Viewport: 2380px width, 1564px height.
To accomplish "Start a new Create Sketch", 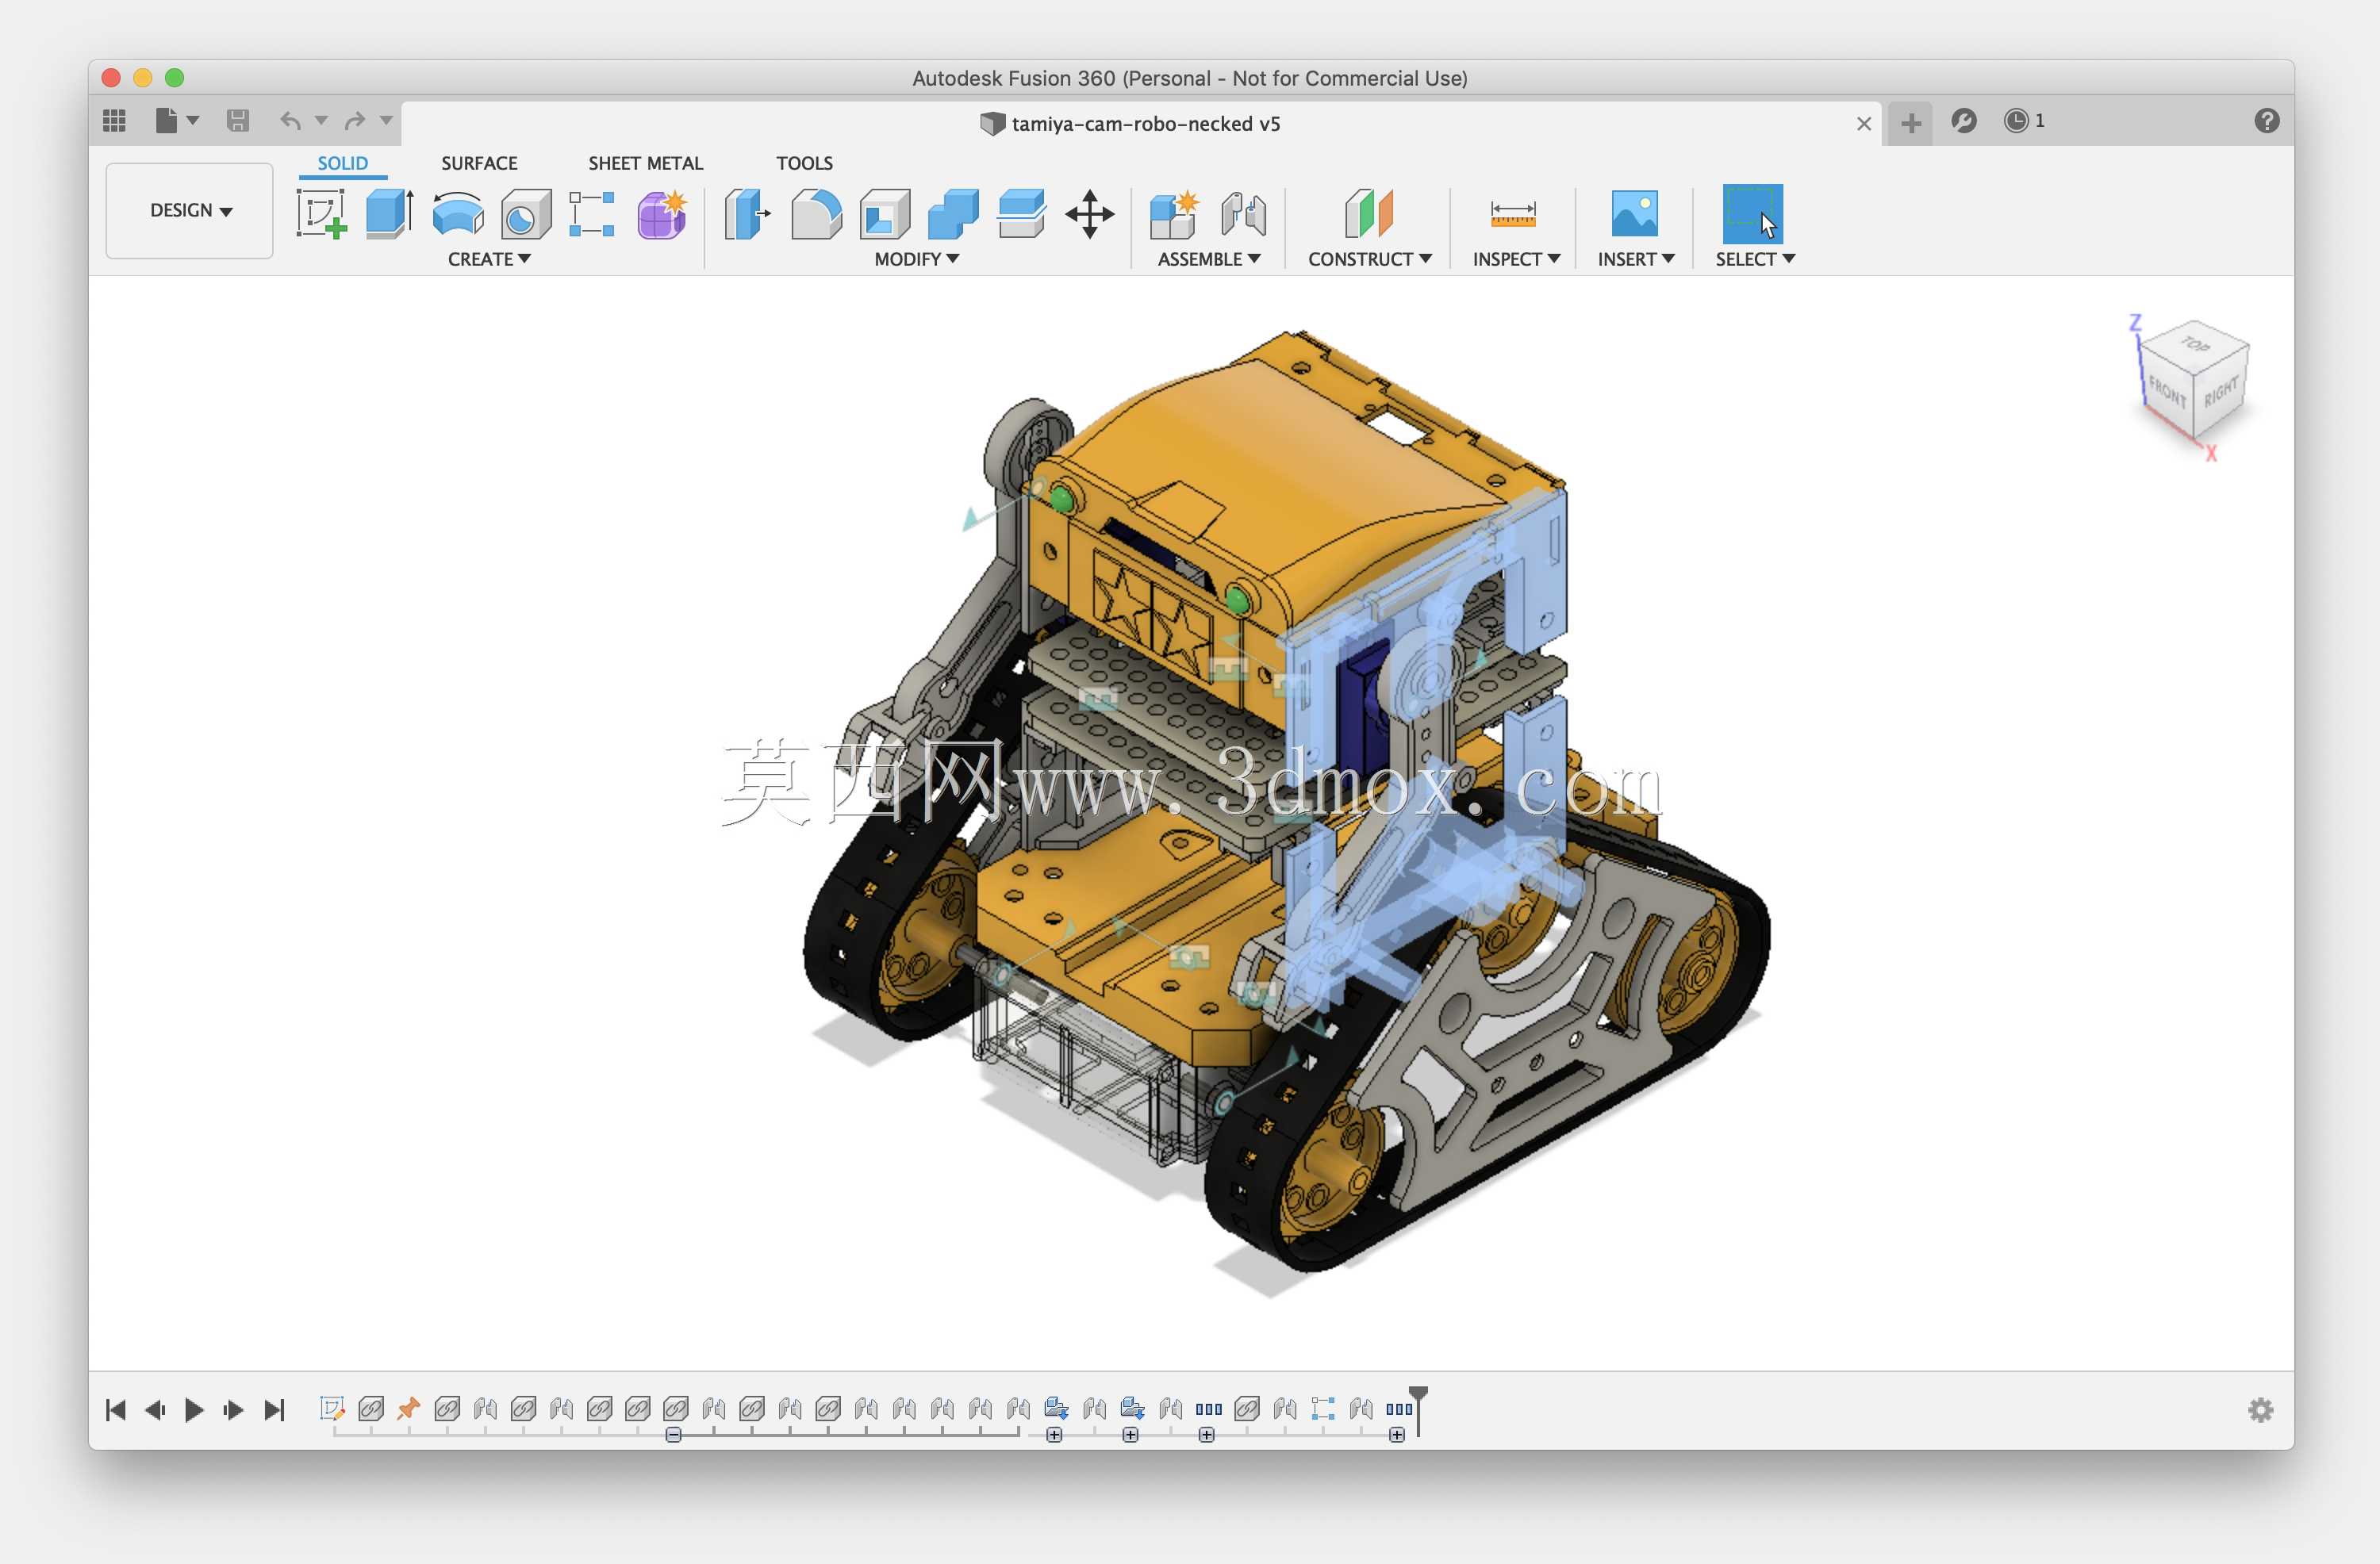I will tap(322, 214).
